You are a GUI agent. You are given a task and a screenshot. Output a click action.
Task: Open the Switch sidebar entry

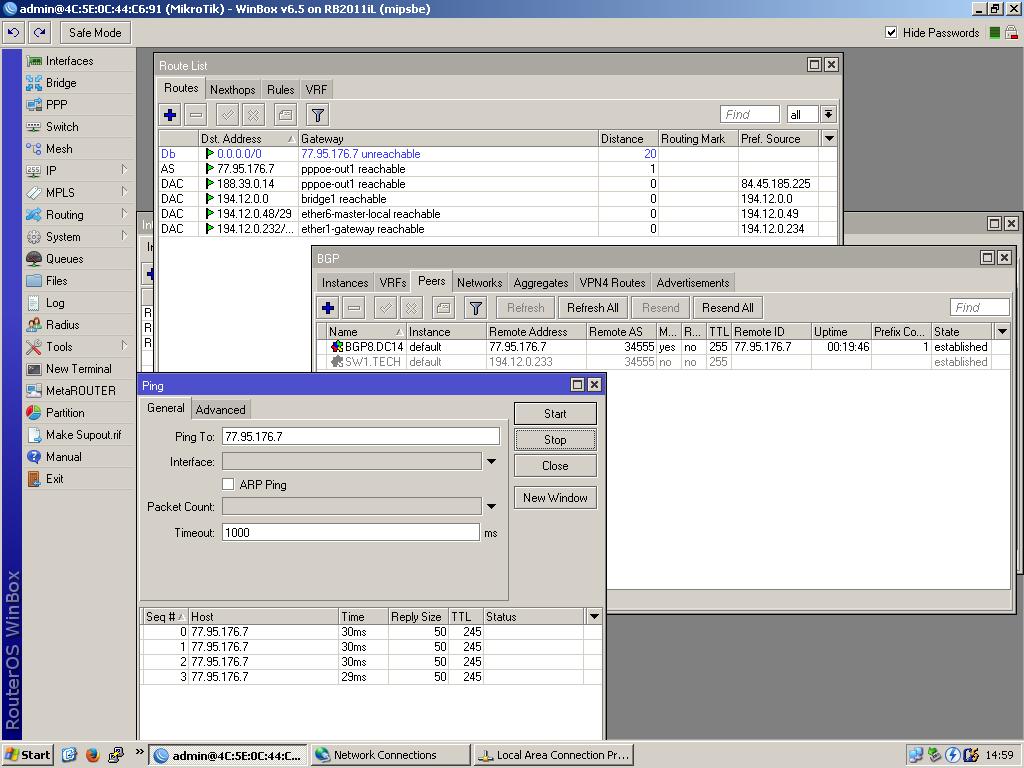point(62,127)
